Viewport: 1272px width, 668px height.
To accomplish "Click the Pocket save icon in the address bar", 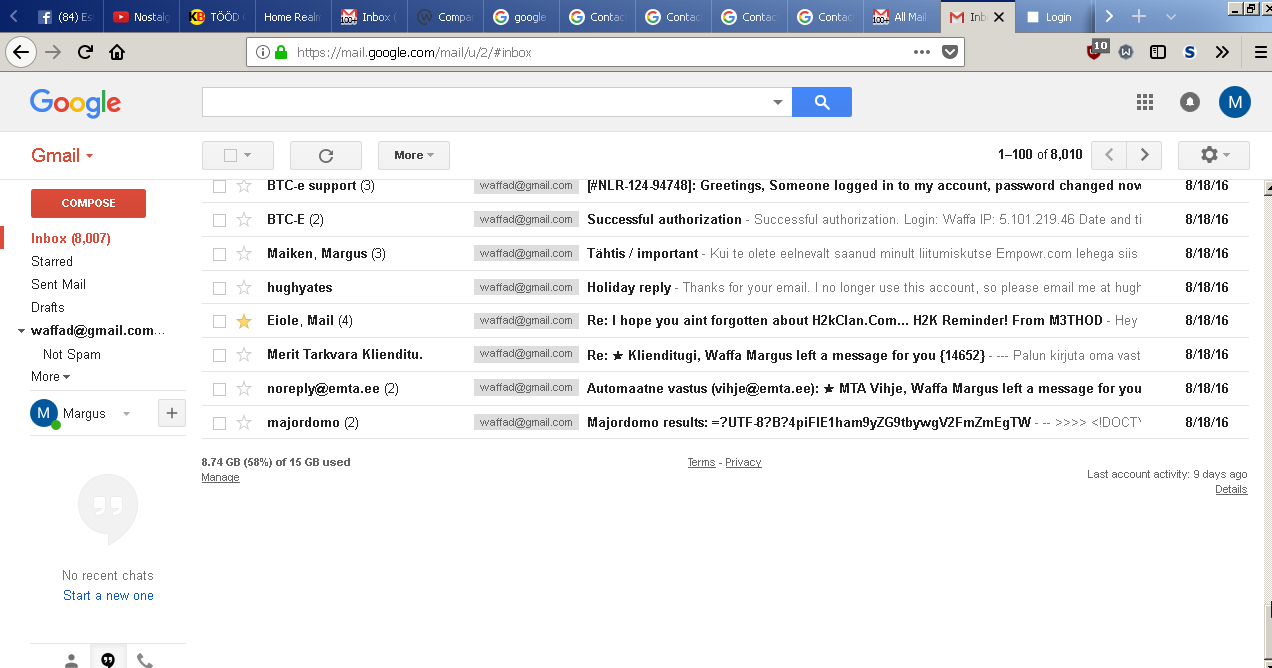I will tap(950, 52).
